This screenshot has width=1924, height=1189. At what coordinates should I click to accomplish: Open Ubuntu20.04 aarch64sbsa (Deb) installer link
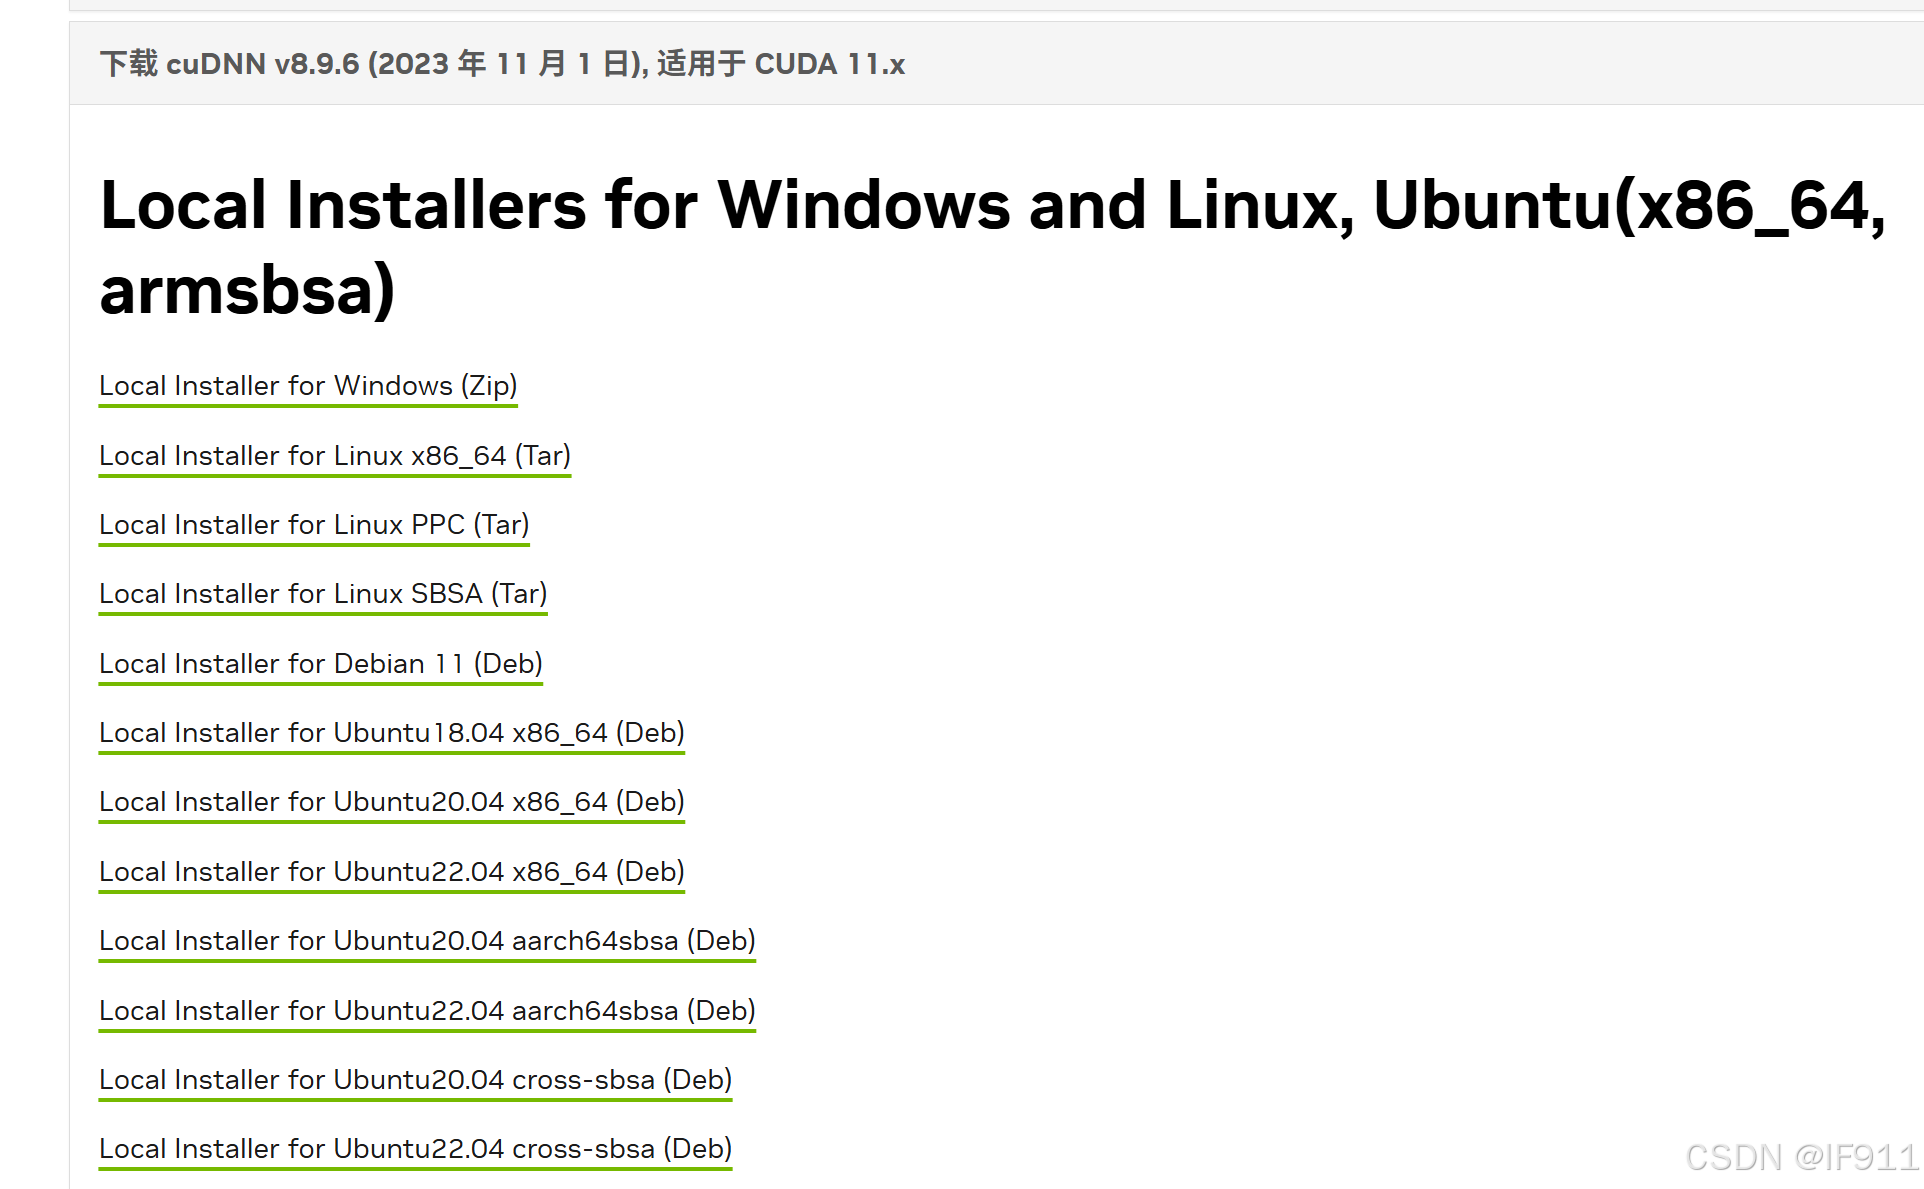pyautogui.click(x=427, y=941)
